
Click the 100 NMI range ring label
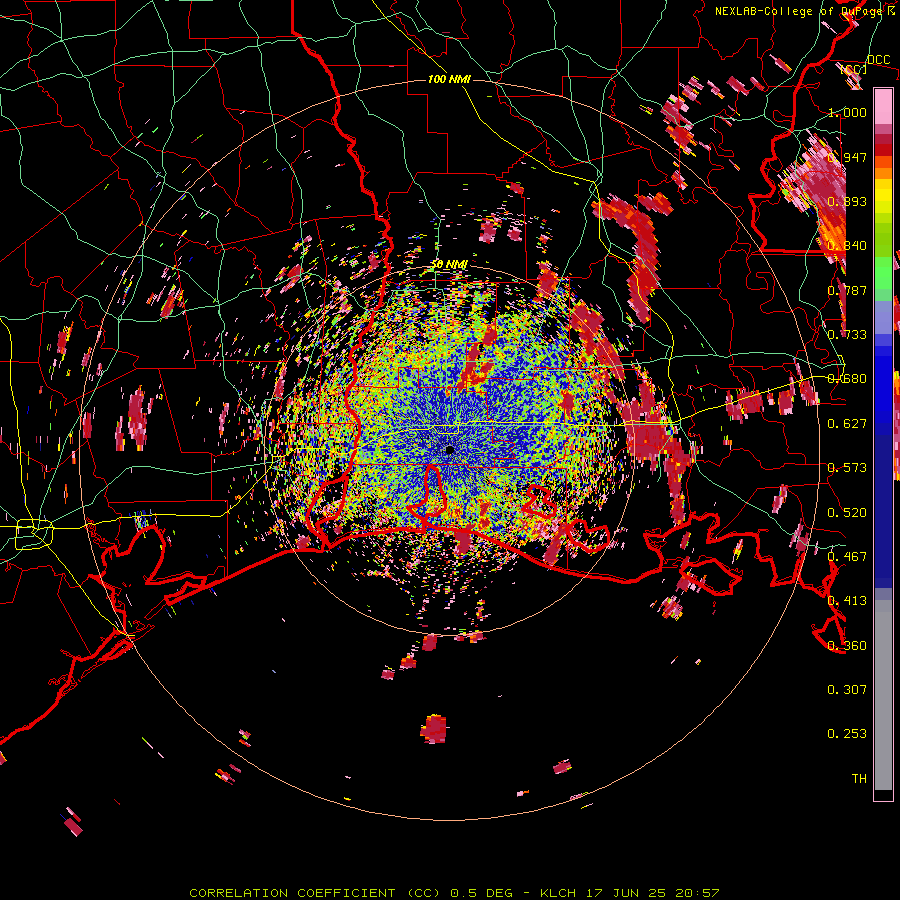(x=449, y=79)
